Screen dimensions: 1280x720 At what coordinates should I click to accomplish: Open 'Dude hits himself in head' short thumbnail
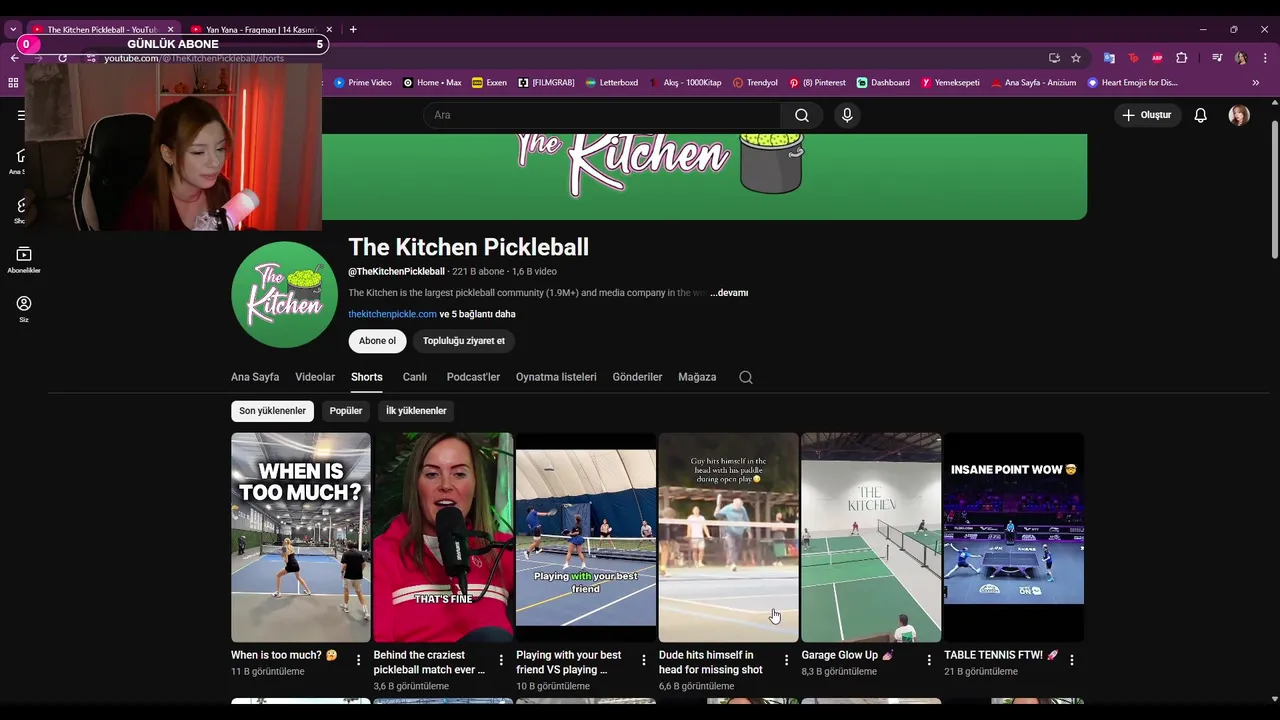729,537
